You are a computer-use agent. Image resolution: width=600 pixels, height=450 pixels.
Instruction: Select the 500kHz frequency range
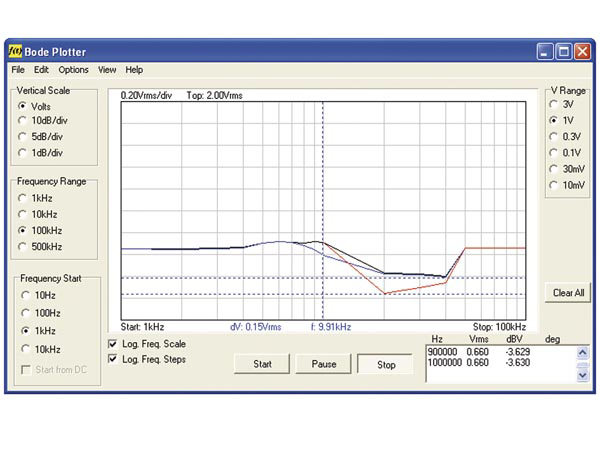[x=40, y=247]
